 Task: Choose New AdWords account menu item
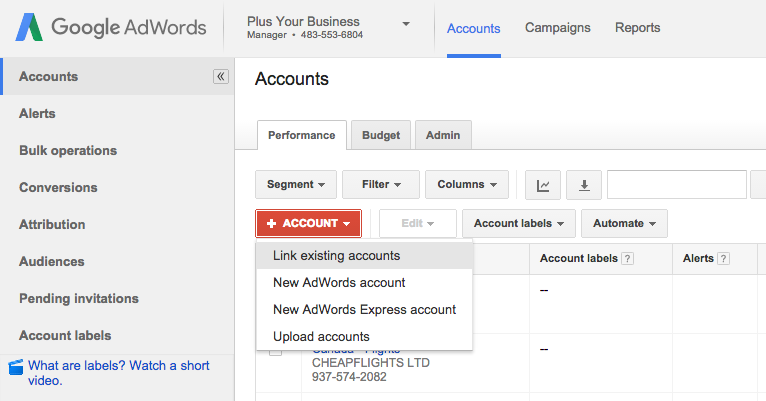[364, 283]
